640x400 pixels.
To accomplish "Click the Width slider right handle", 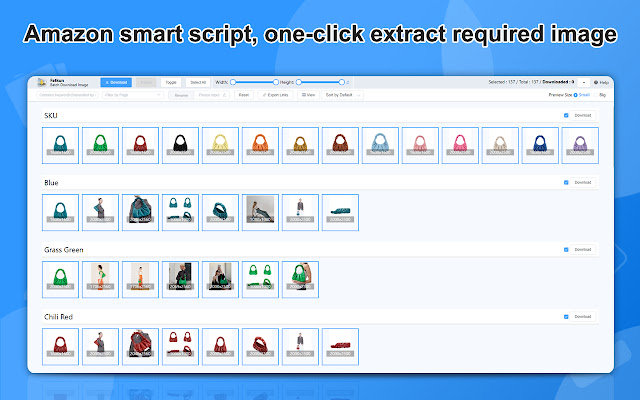I will tap(276, 82).
